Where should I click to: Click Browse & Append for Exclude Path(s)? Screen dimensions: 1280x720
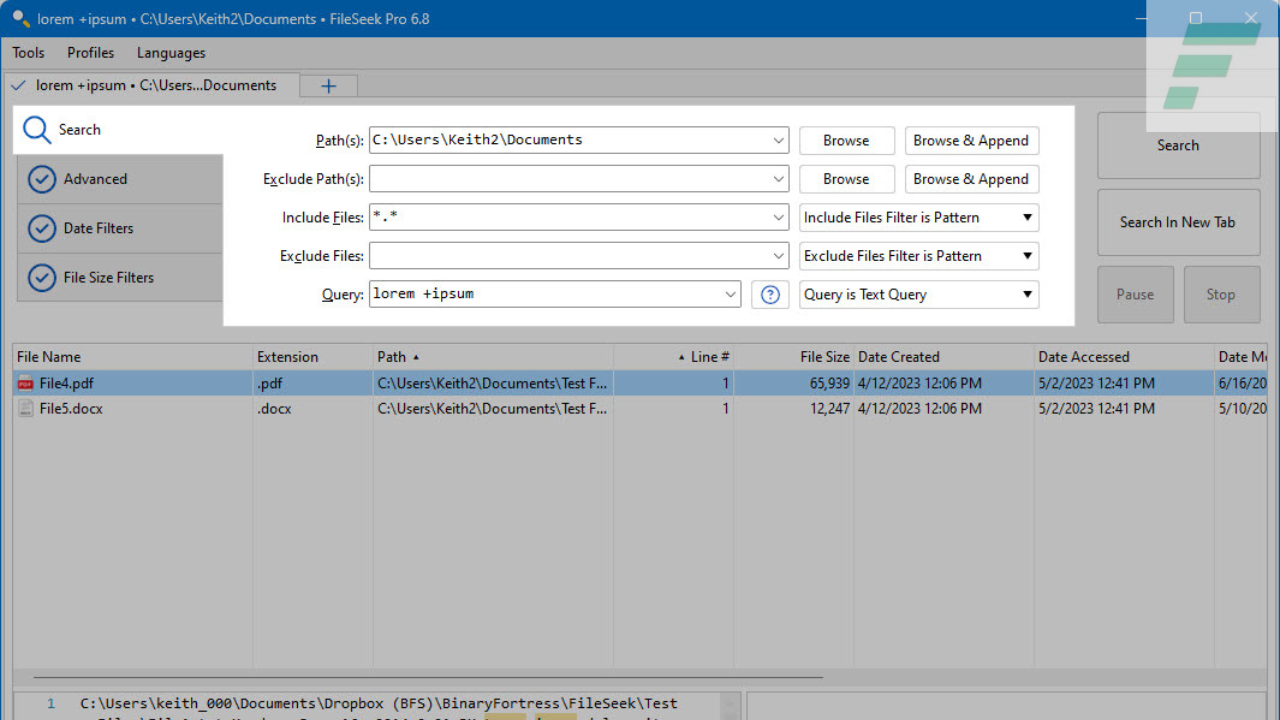click(x=971, y=179)
